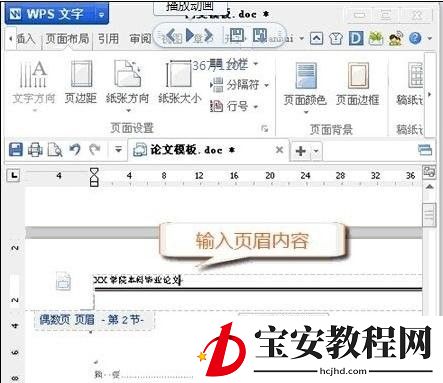Expand the help dropdown arrow
The width and height of the screenshot is (443, 383).
pyautogui.click(x=430, y=39)
